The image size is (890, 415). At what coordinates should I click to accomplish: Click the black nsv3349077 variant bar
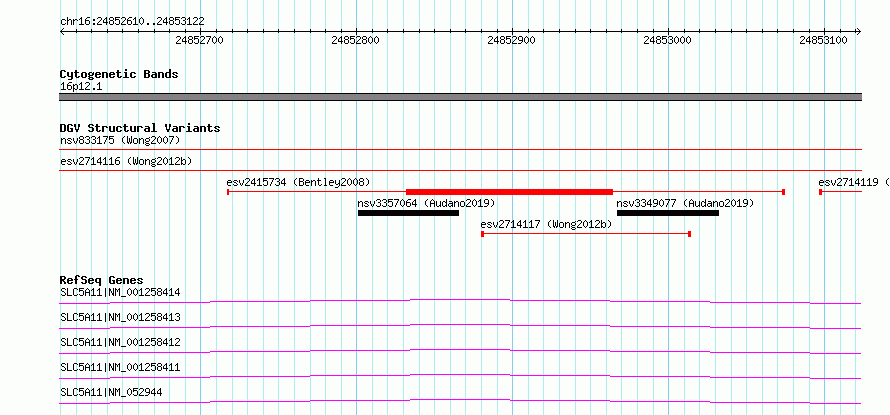click(668, 213)
